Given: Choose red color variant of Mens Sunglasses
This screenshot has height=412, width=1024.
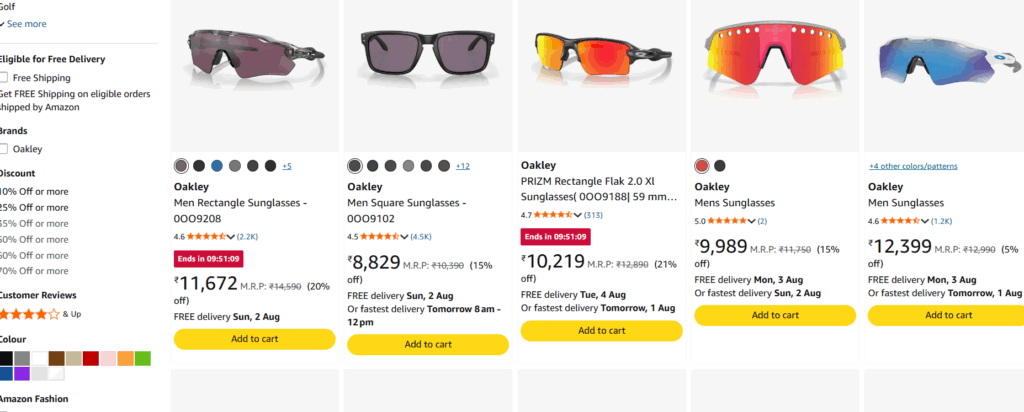Looking at the screenshot, I should 701,166.
